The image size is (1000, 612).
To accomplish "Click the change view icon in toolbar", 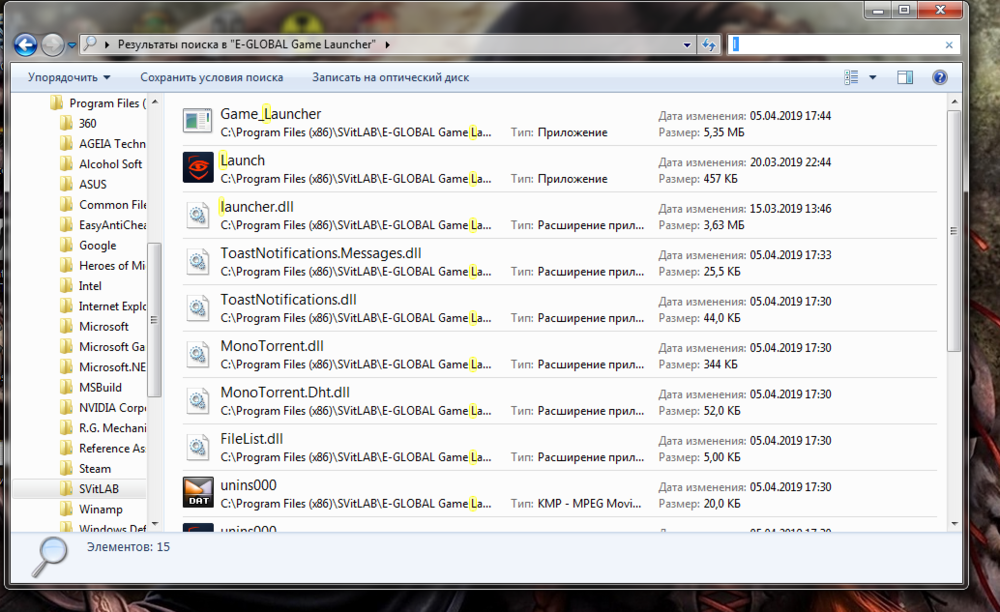I will point(852,77).
